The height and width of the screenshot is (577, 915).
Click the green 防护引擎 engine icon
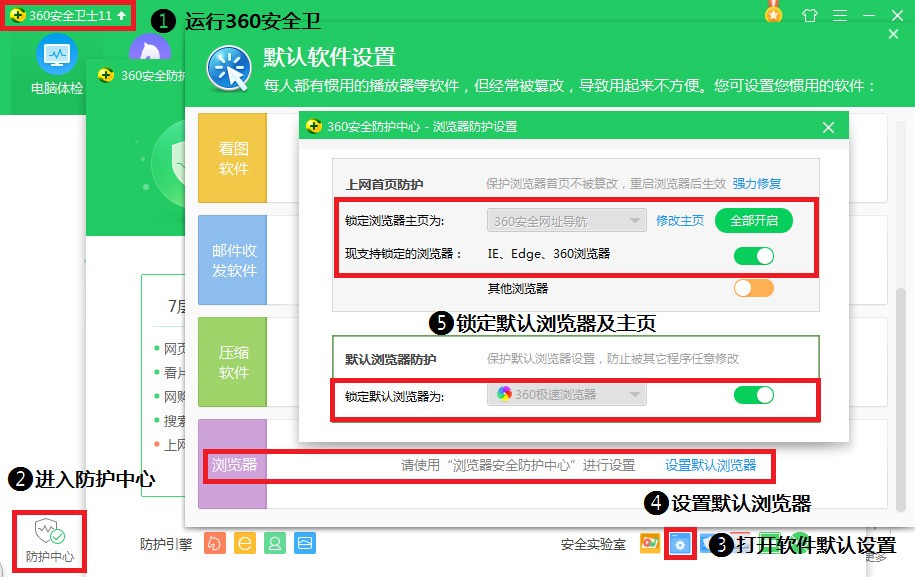pos(275,543)
